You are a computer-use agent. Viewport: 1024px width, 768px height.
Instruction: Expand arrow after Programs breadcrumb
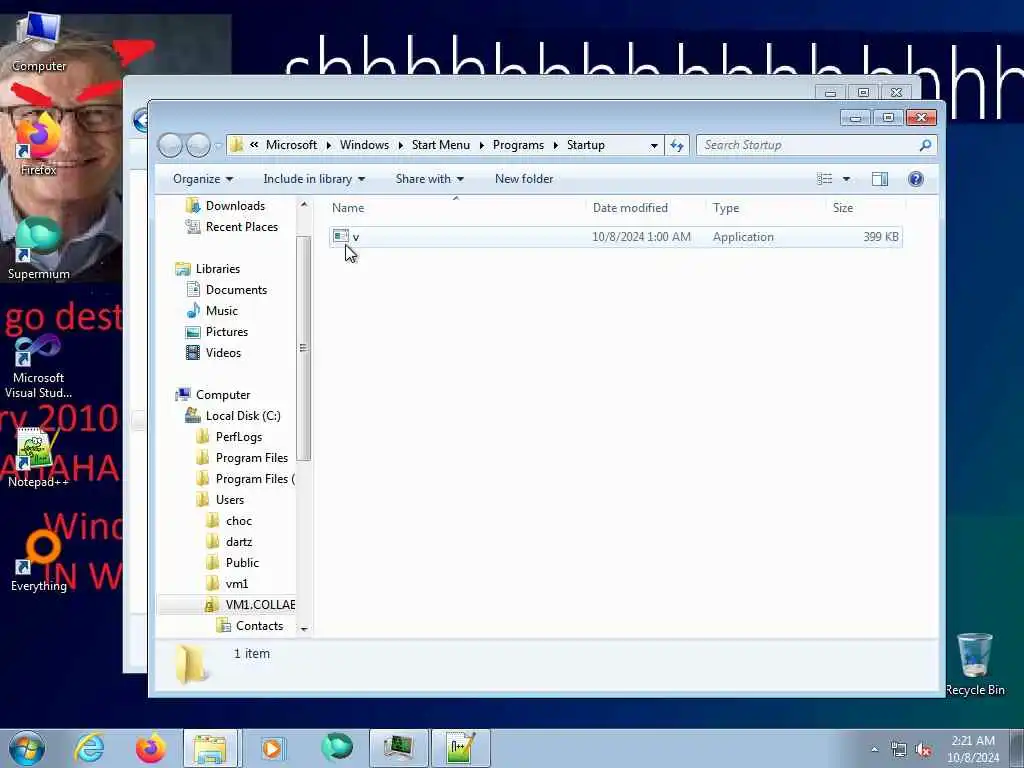pos(556,146)
